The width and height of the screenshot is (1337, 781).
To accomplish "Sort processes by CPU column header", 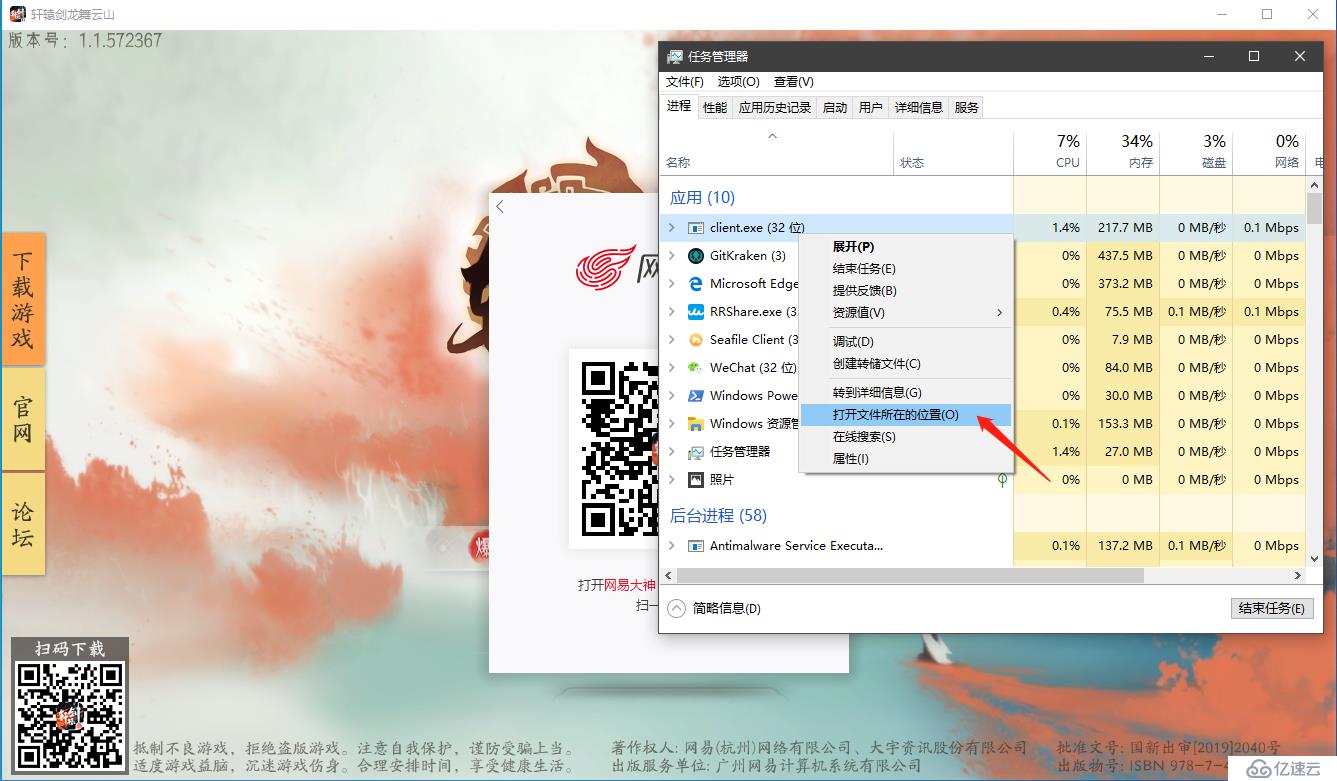I will pos(1050,151).
